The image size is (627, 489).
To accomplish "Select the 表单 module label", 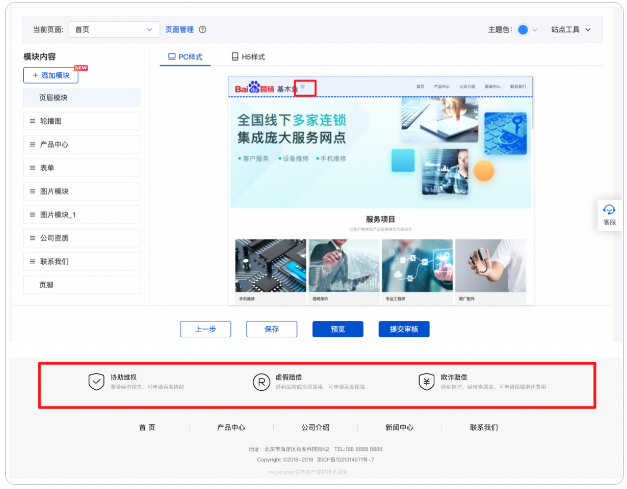I will click(x=47, y=168).
